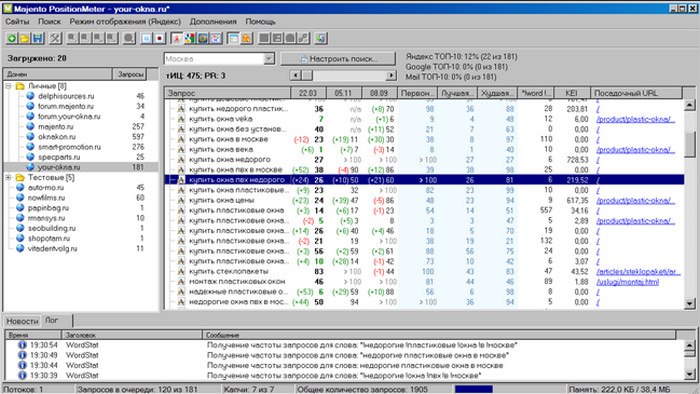Select row купить окна без установ...

pyautogui.click(x=424, y=129)
